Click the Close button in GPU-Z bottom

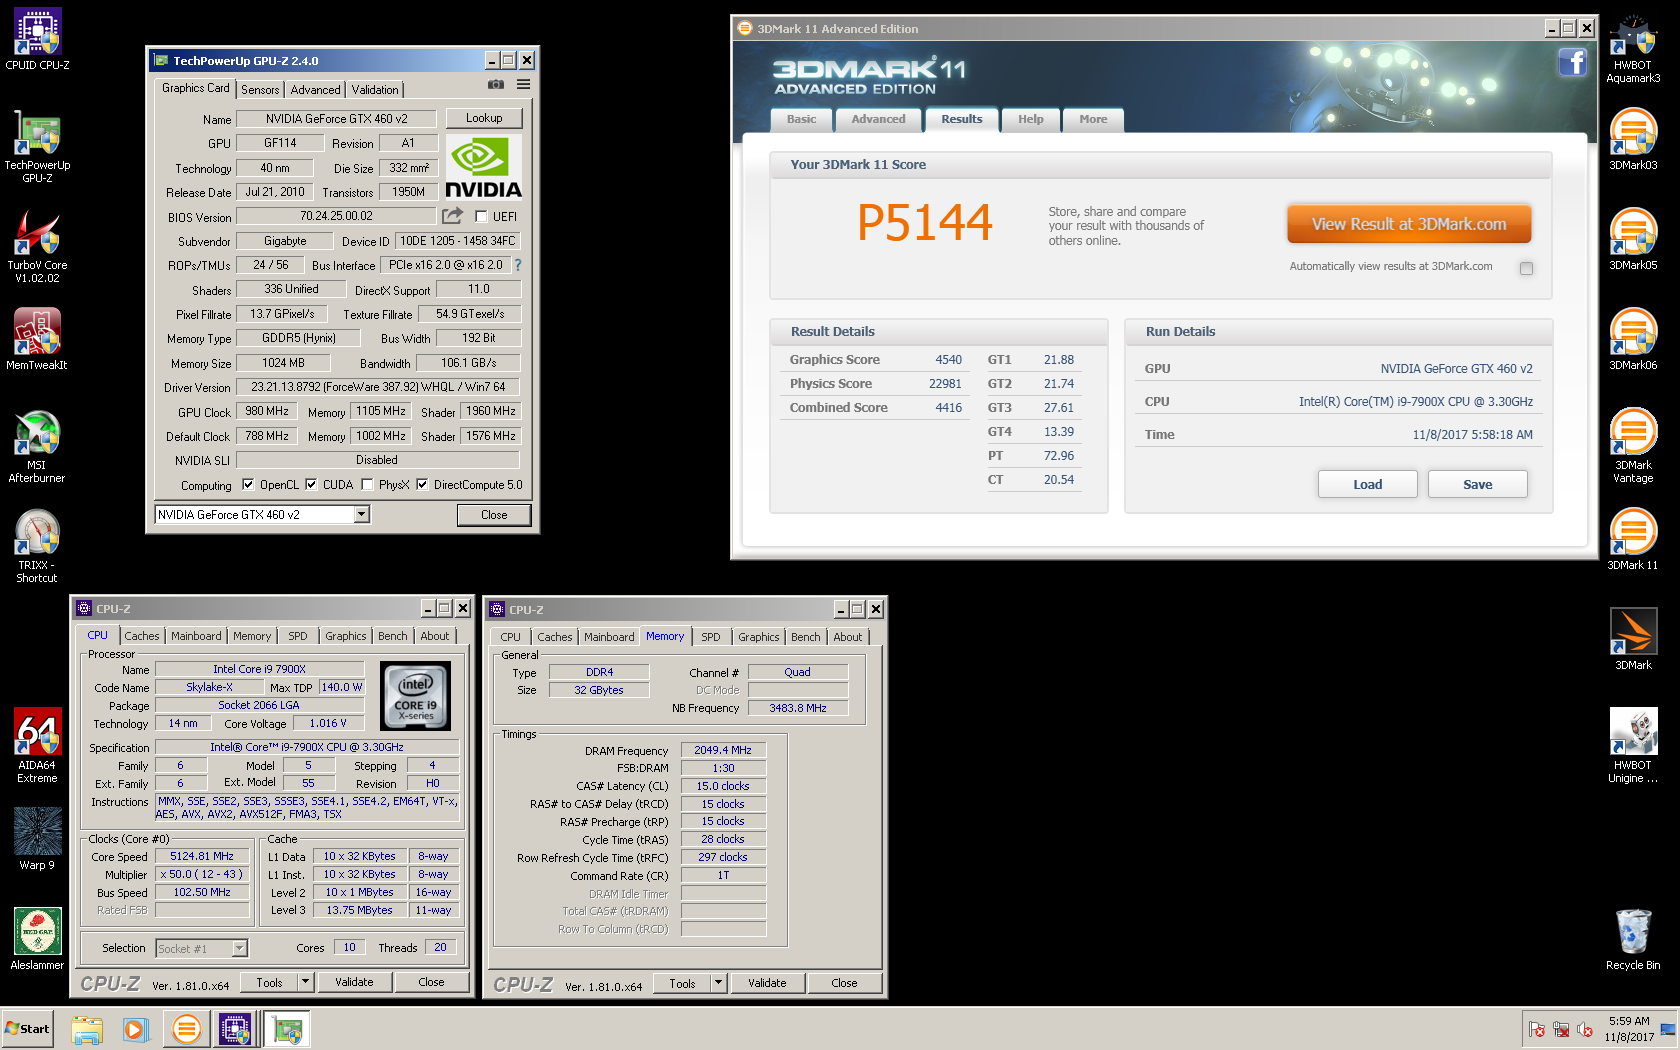tap(494, 515)
